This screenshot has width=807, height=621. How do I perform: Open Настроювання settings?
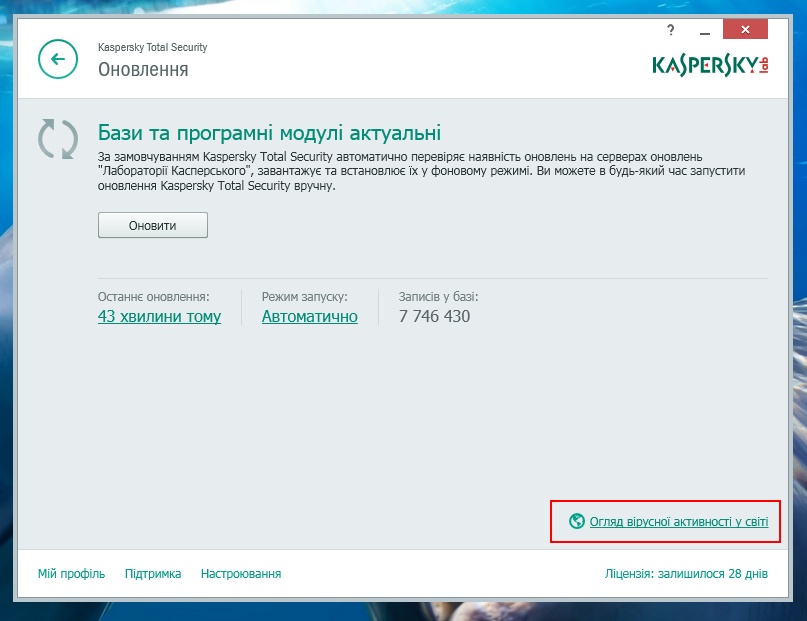pyautogui.click(x=241, y=574)
